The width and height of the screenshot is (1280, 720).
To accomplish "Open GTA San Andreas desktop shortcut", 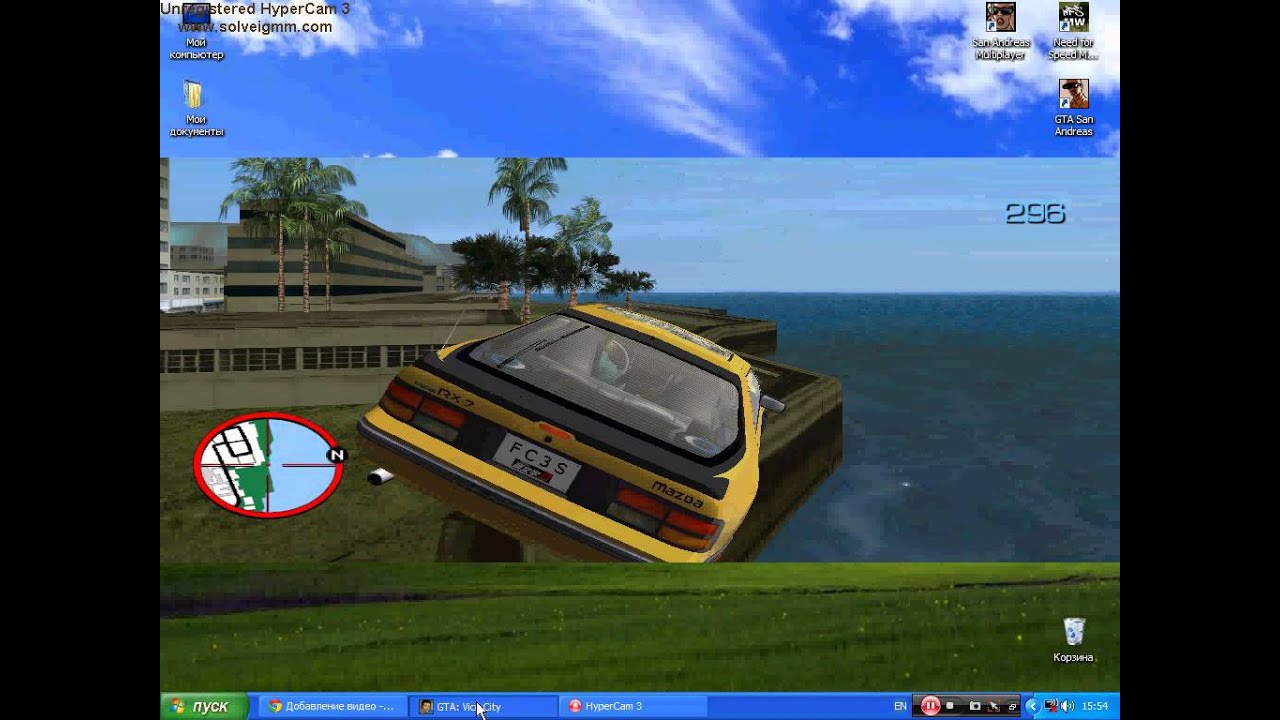I will point(1074,108).
